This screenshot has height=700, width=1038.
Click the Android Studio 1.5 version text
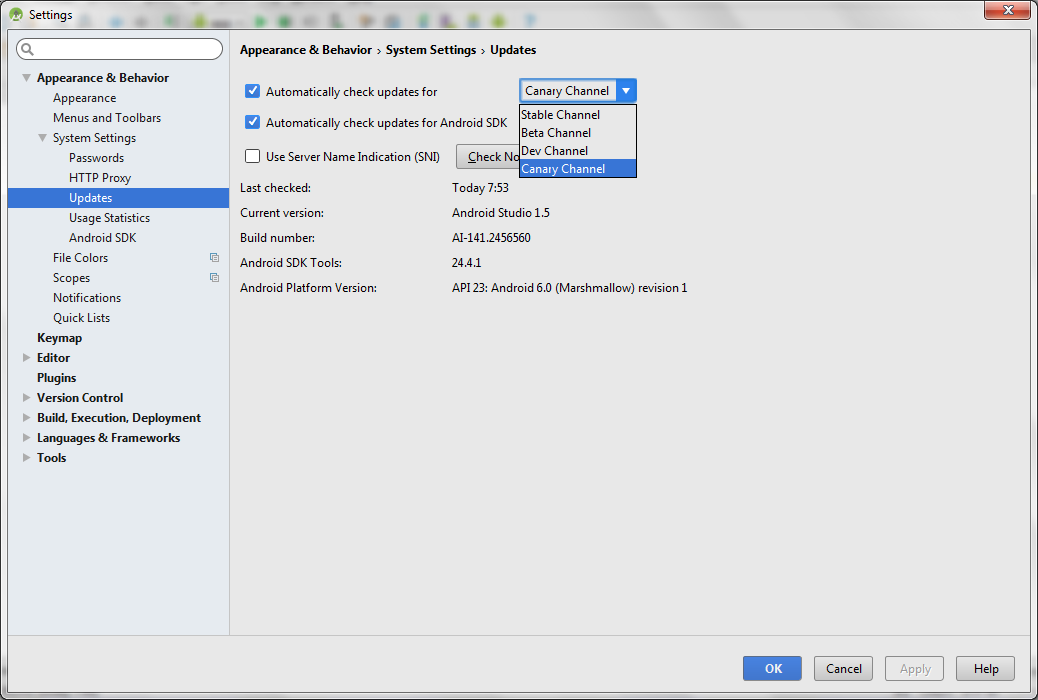pos(500,213)
